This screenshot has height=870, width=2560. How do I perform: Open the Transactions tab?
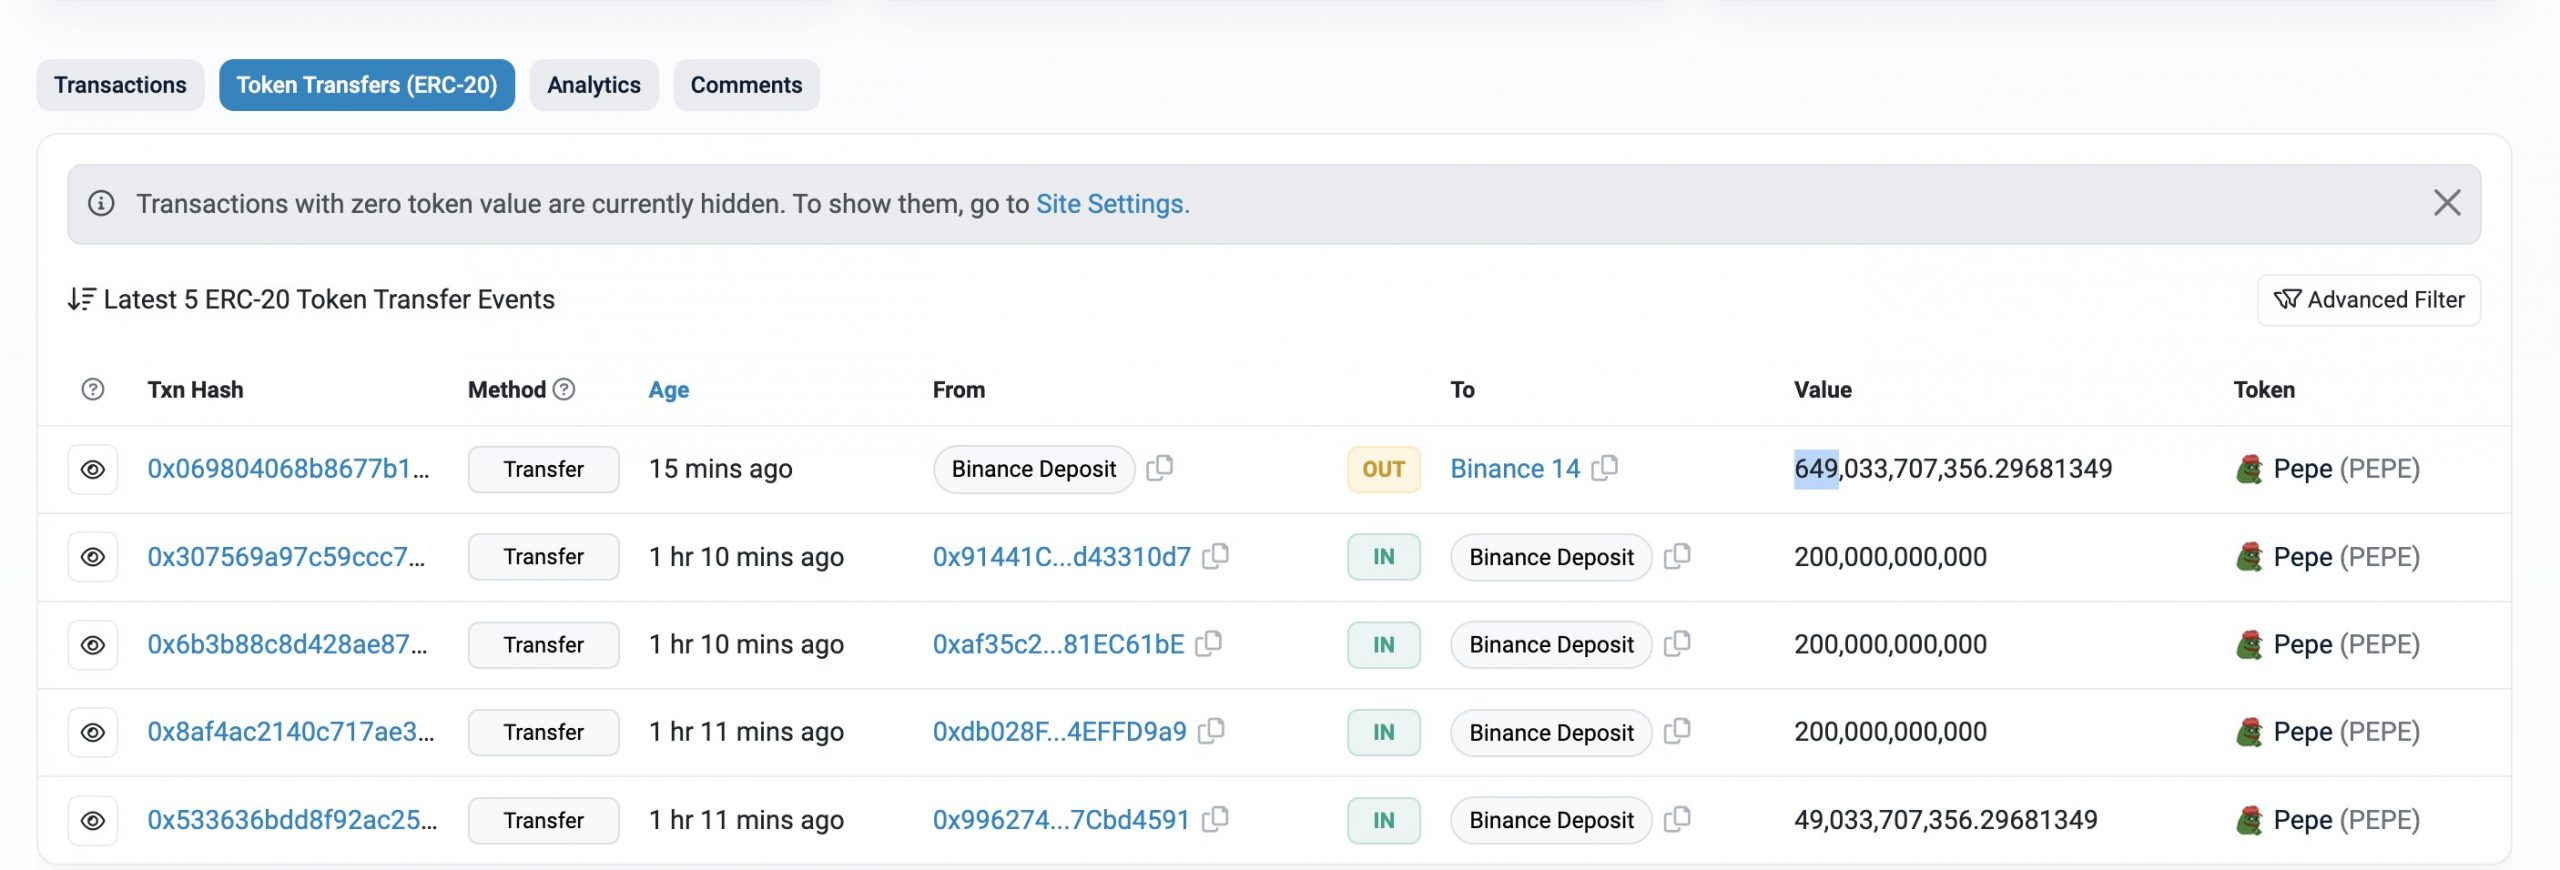pos(120,85)
